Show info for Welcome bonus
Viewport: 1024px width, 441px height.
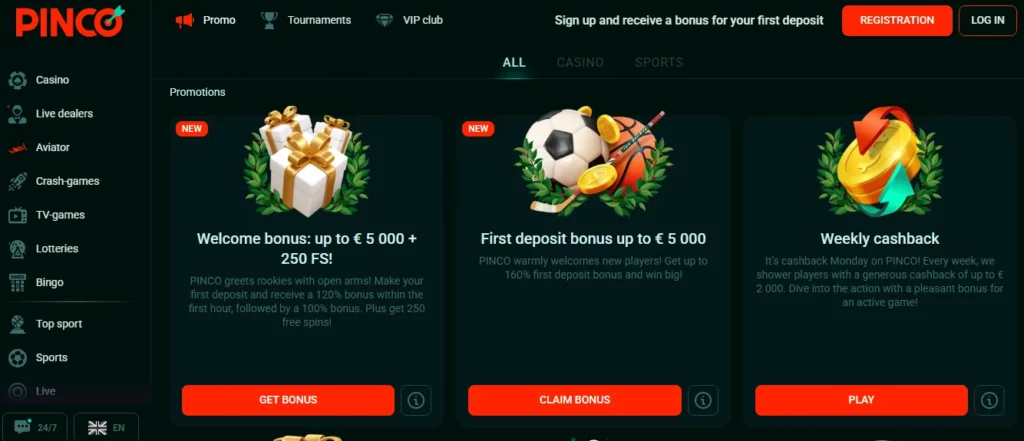[x=416, y=400]
